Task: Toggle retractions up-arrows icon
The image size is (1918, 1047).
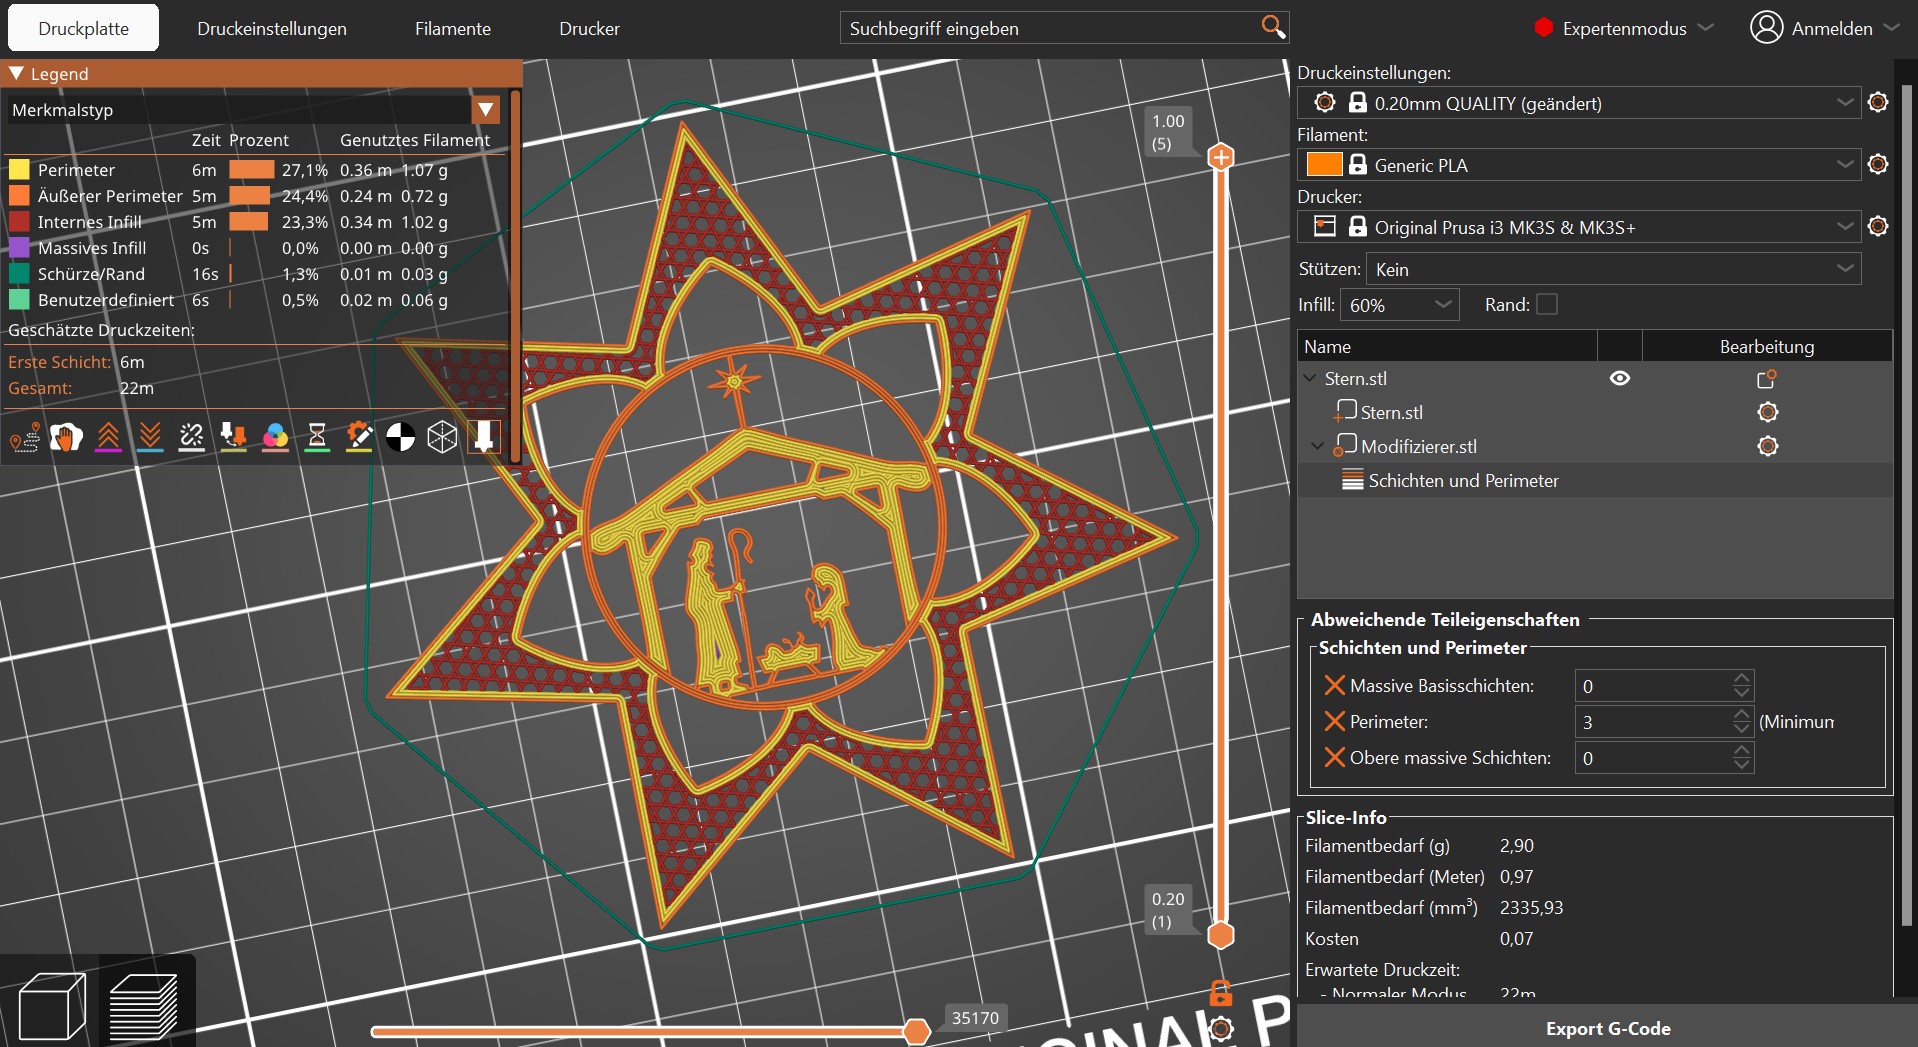Action: point(108,437)
